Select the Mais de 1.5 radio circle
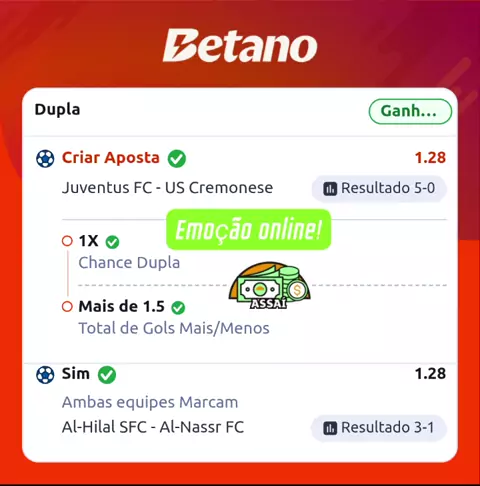The image size is (480, 486). (x=67, y=307)
